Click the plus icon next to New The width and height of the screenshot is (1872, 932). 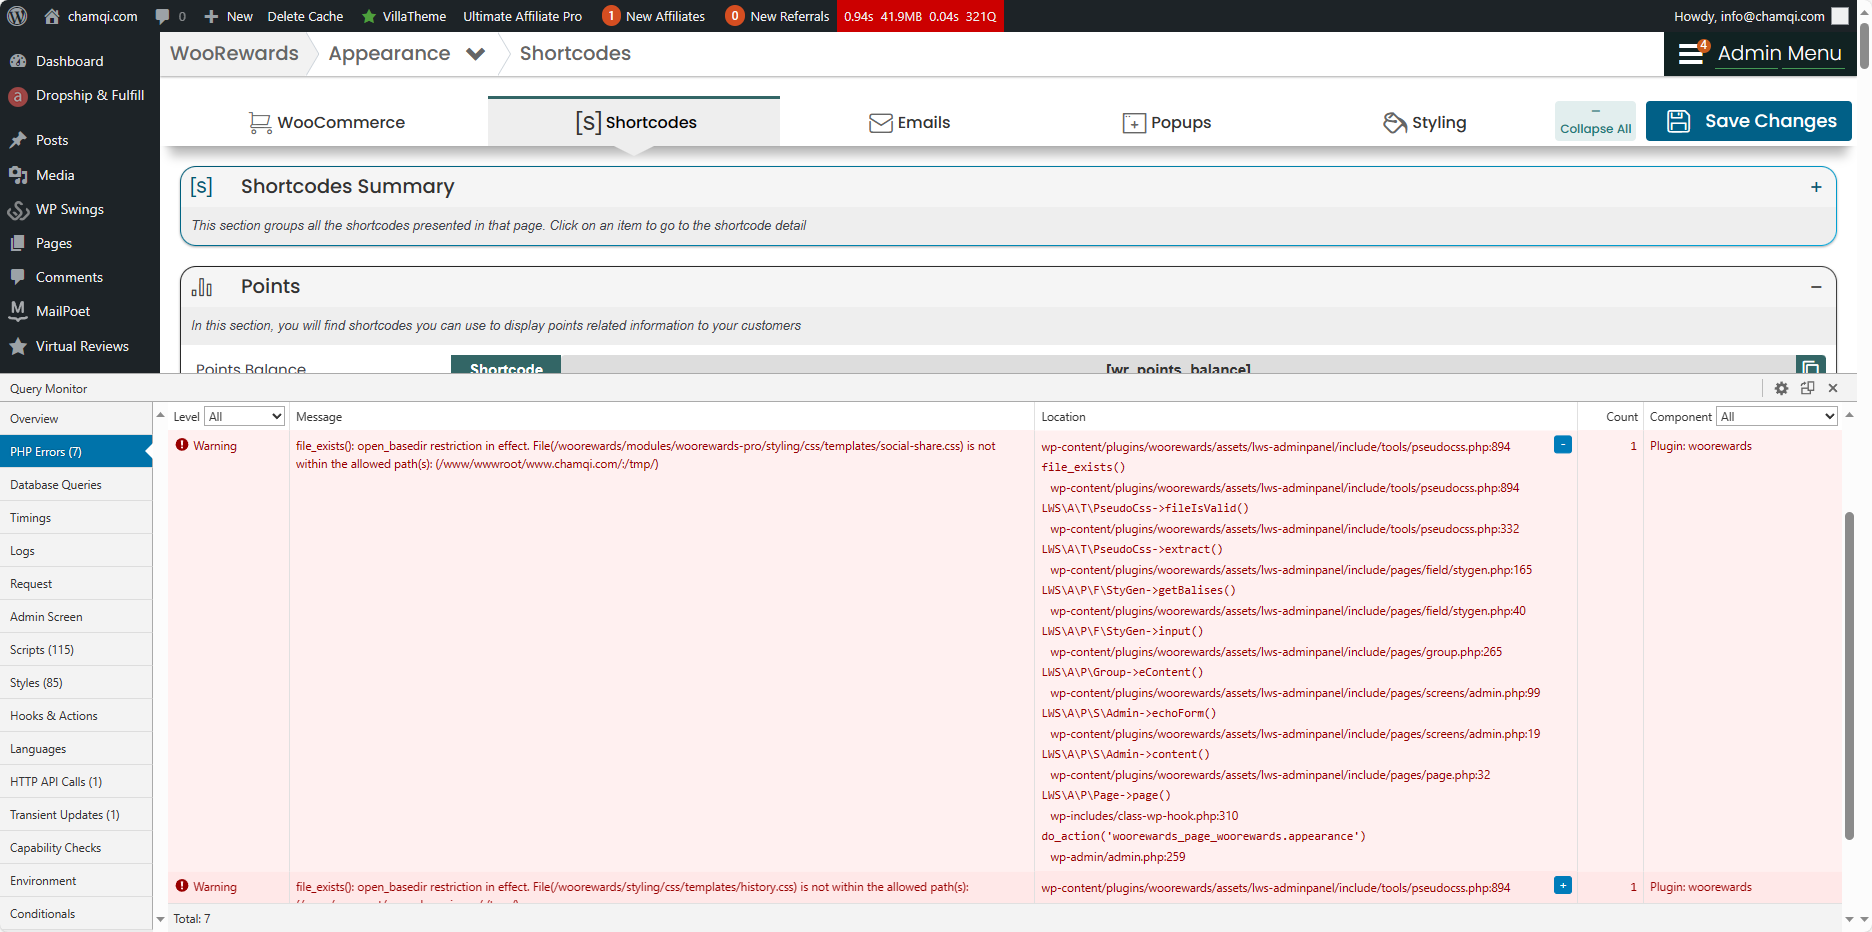tap(211, 17)
